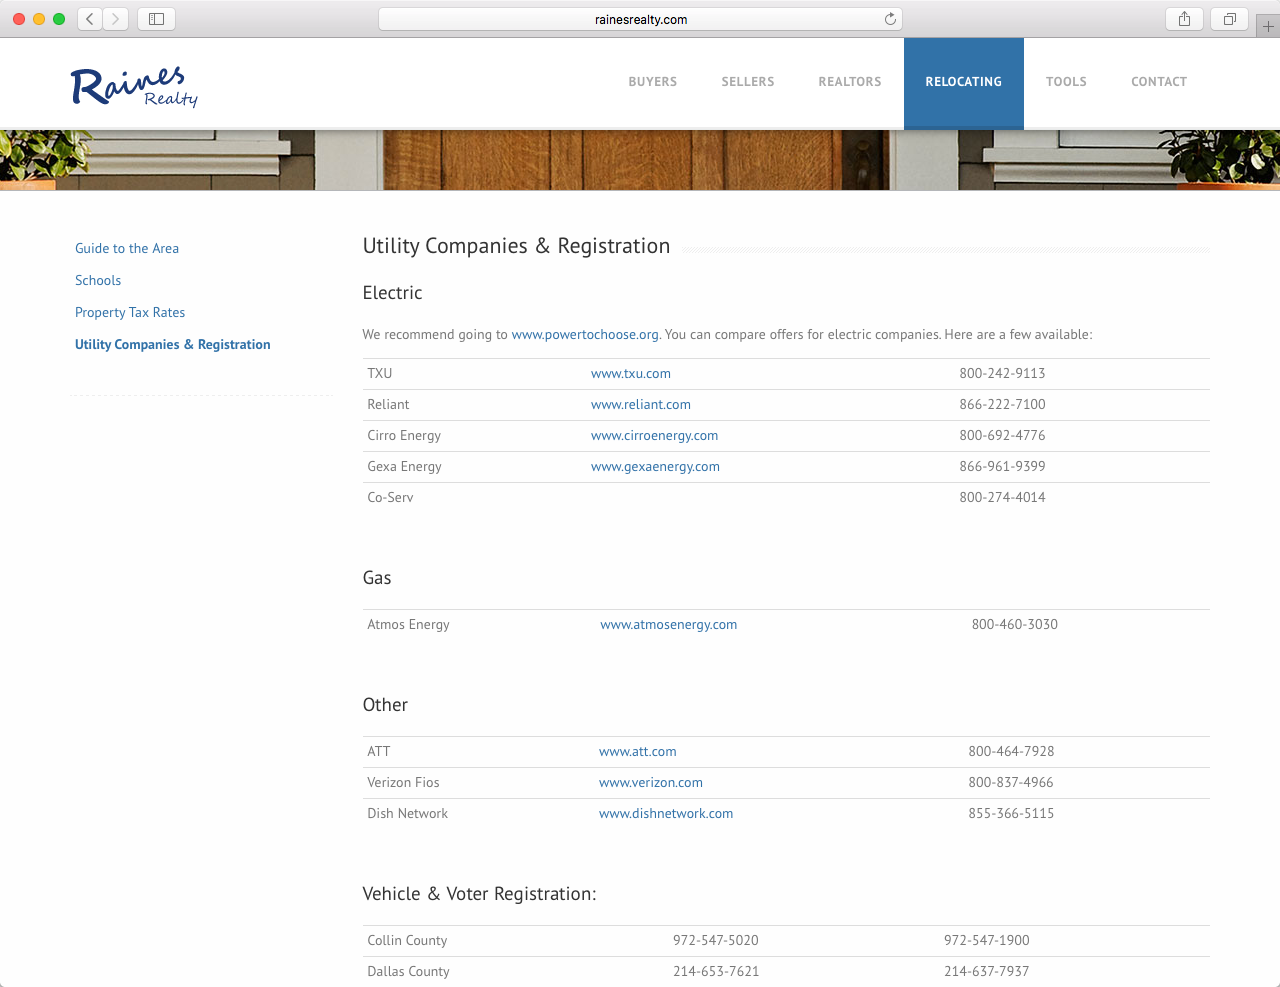The height and width of the screenshot is (987, 1280).
Task: Click Verizon Fios phone 800-837-4966
Action: point(1011,782)
